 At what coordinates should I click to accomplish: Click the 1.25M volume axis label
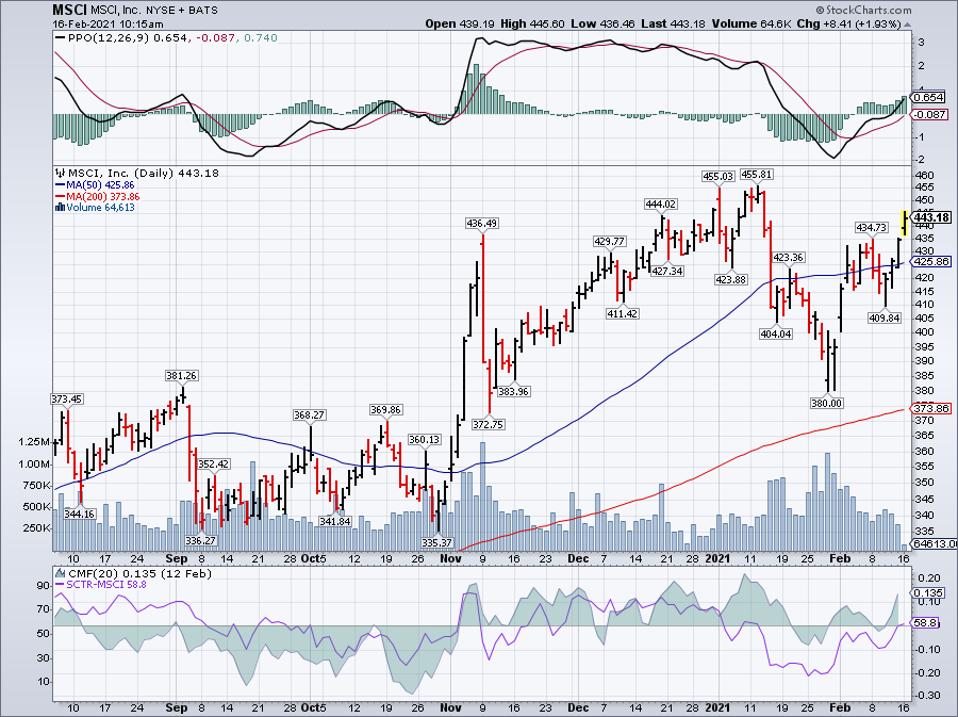34,442
